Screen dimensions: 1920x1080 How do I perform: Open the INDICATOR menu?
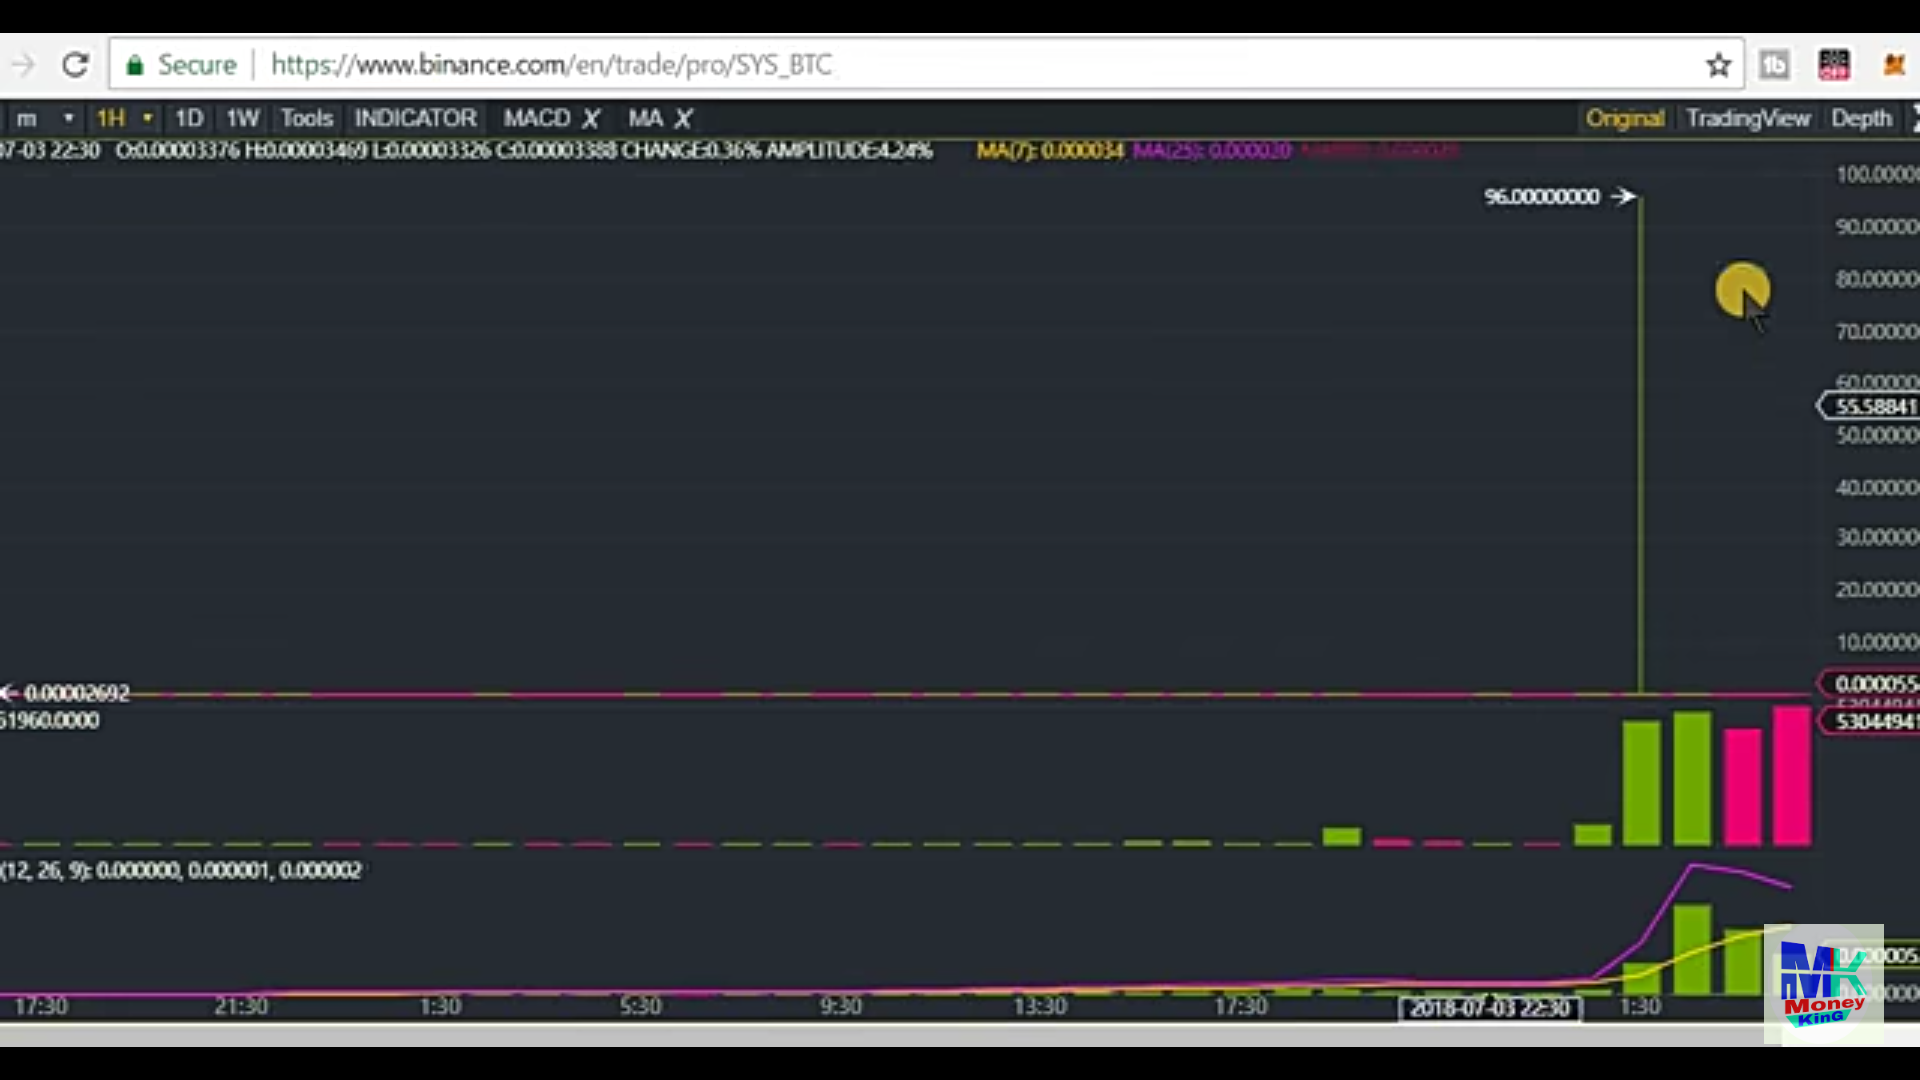(x=415, y=118)
